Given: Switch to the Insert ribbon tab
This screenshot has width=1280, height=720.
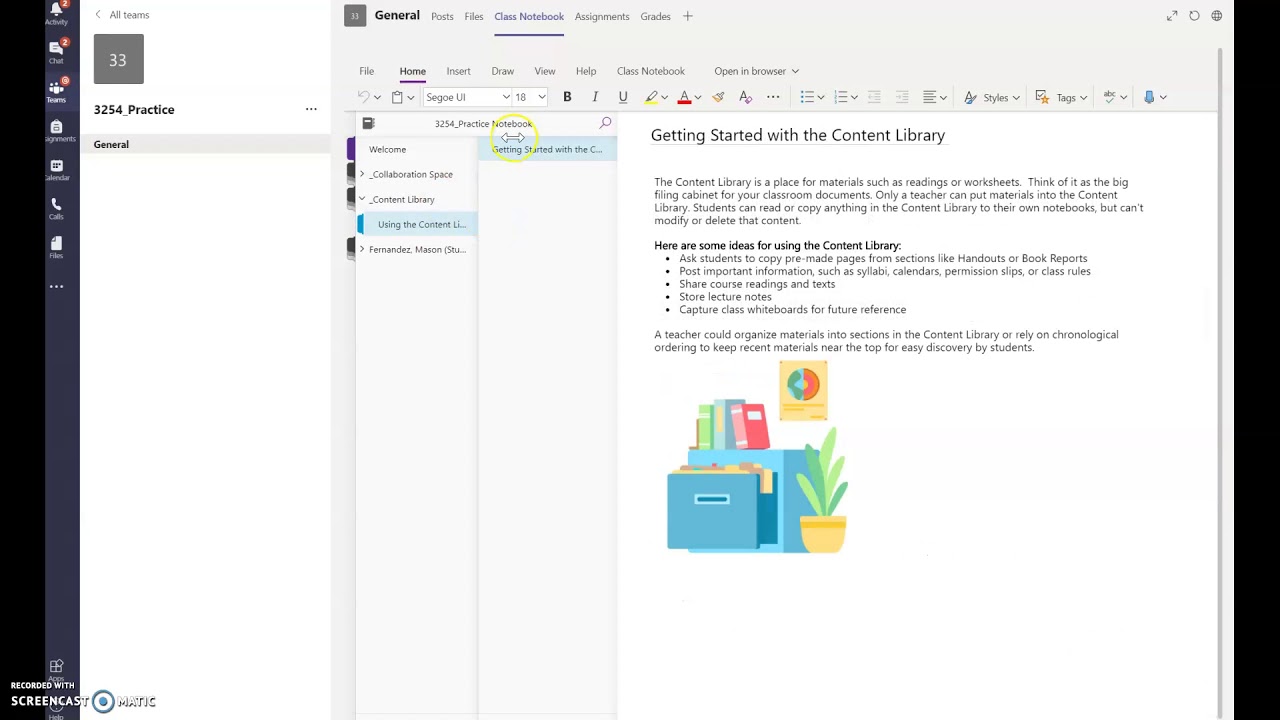Looking at the screenshot, I should [x=458, y=71].
